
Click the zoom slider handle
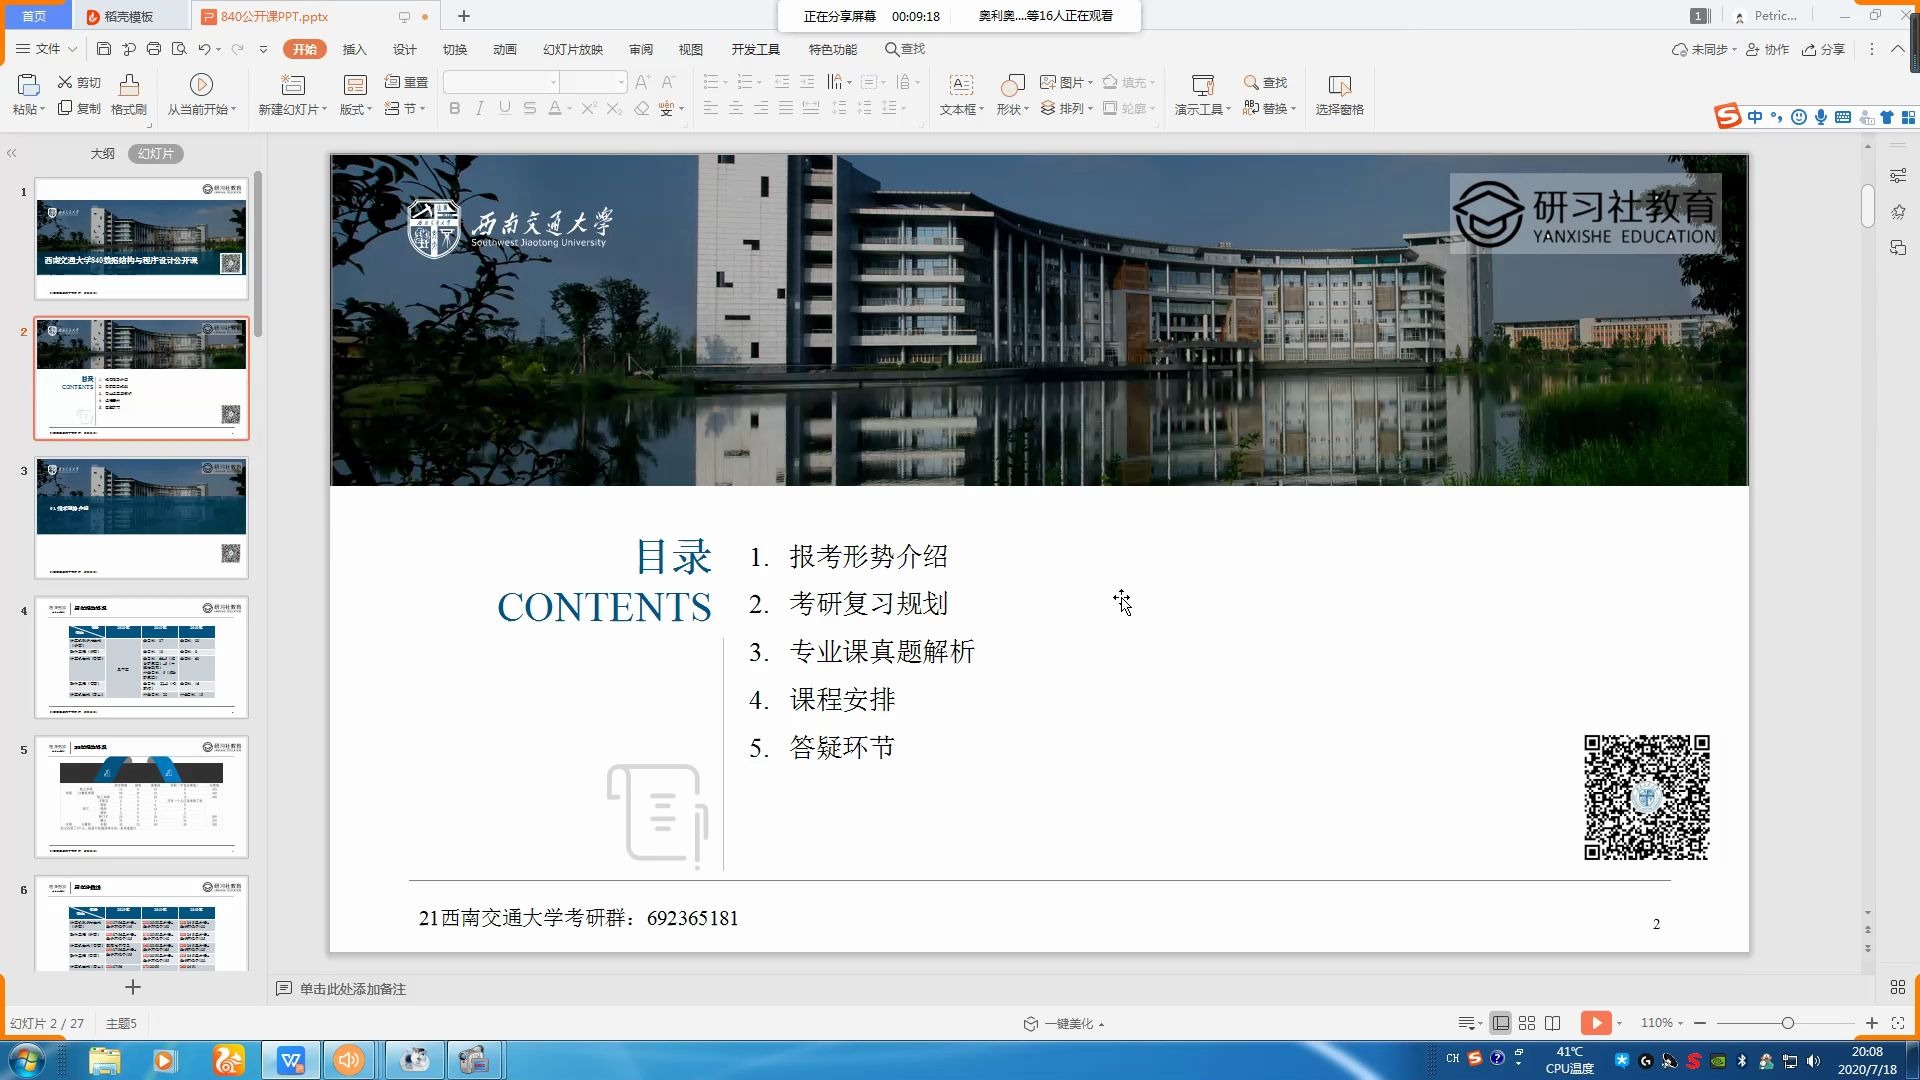[x=1788, y=1023]
